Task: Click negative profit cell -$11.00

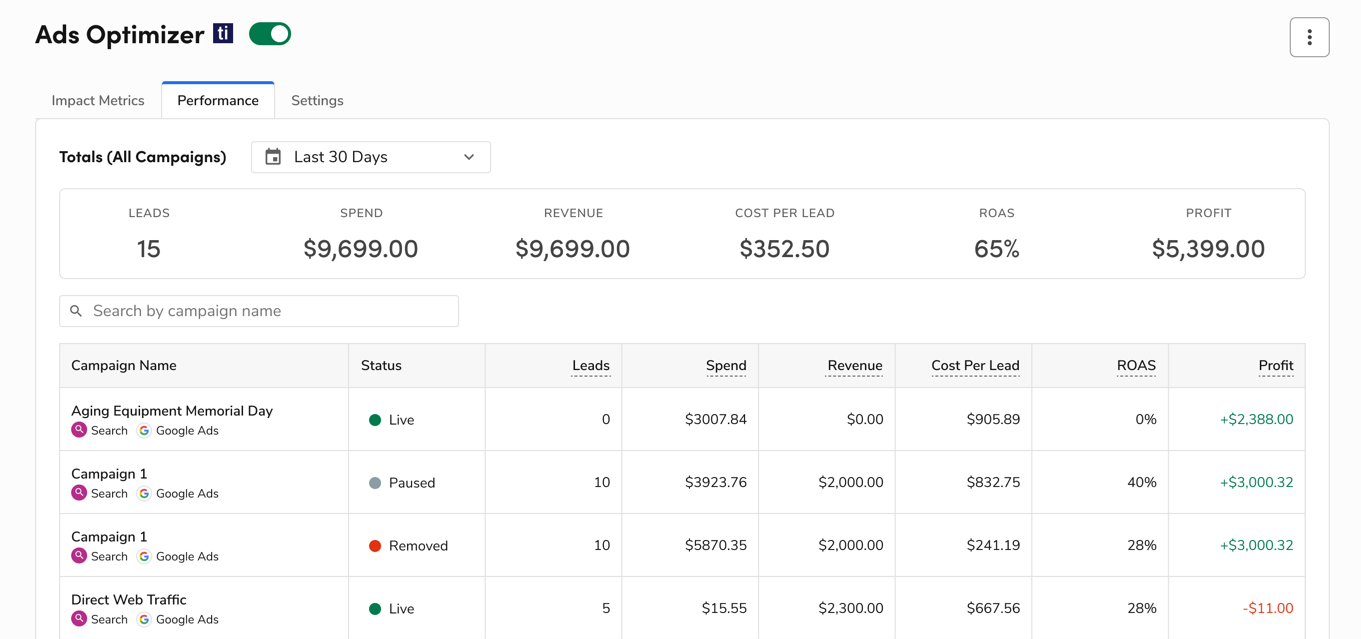Action: (1268, 609)
